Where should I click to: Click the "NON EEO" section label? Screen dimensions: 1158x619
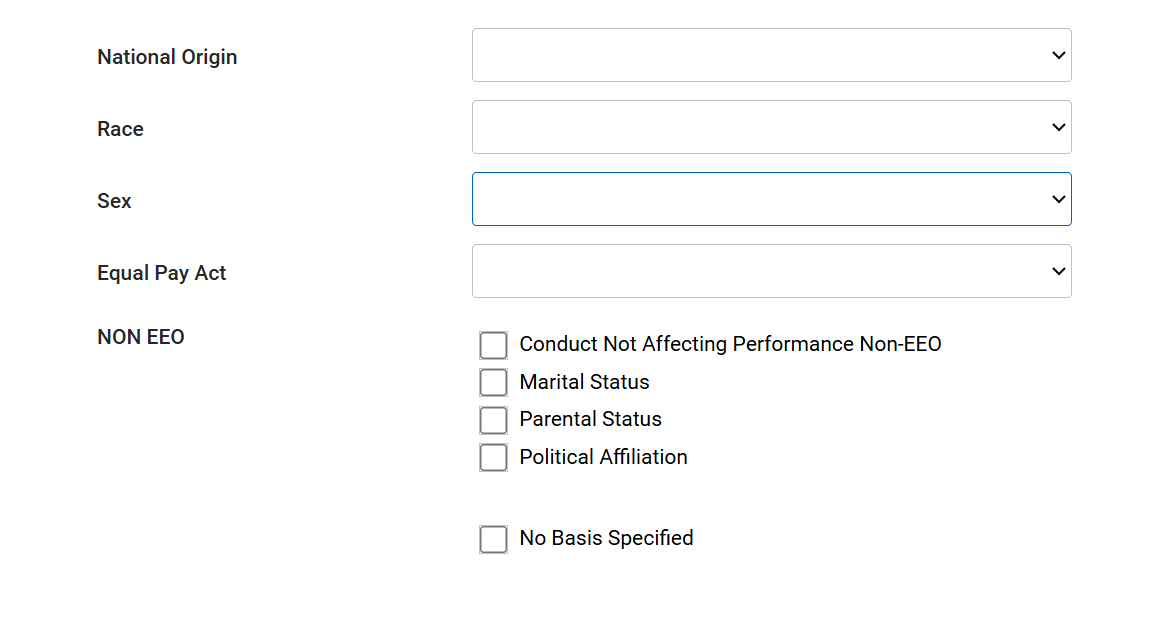141,337
